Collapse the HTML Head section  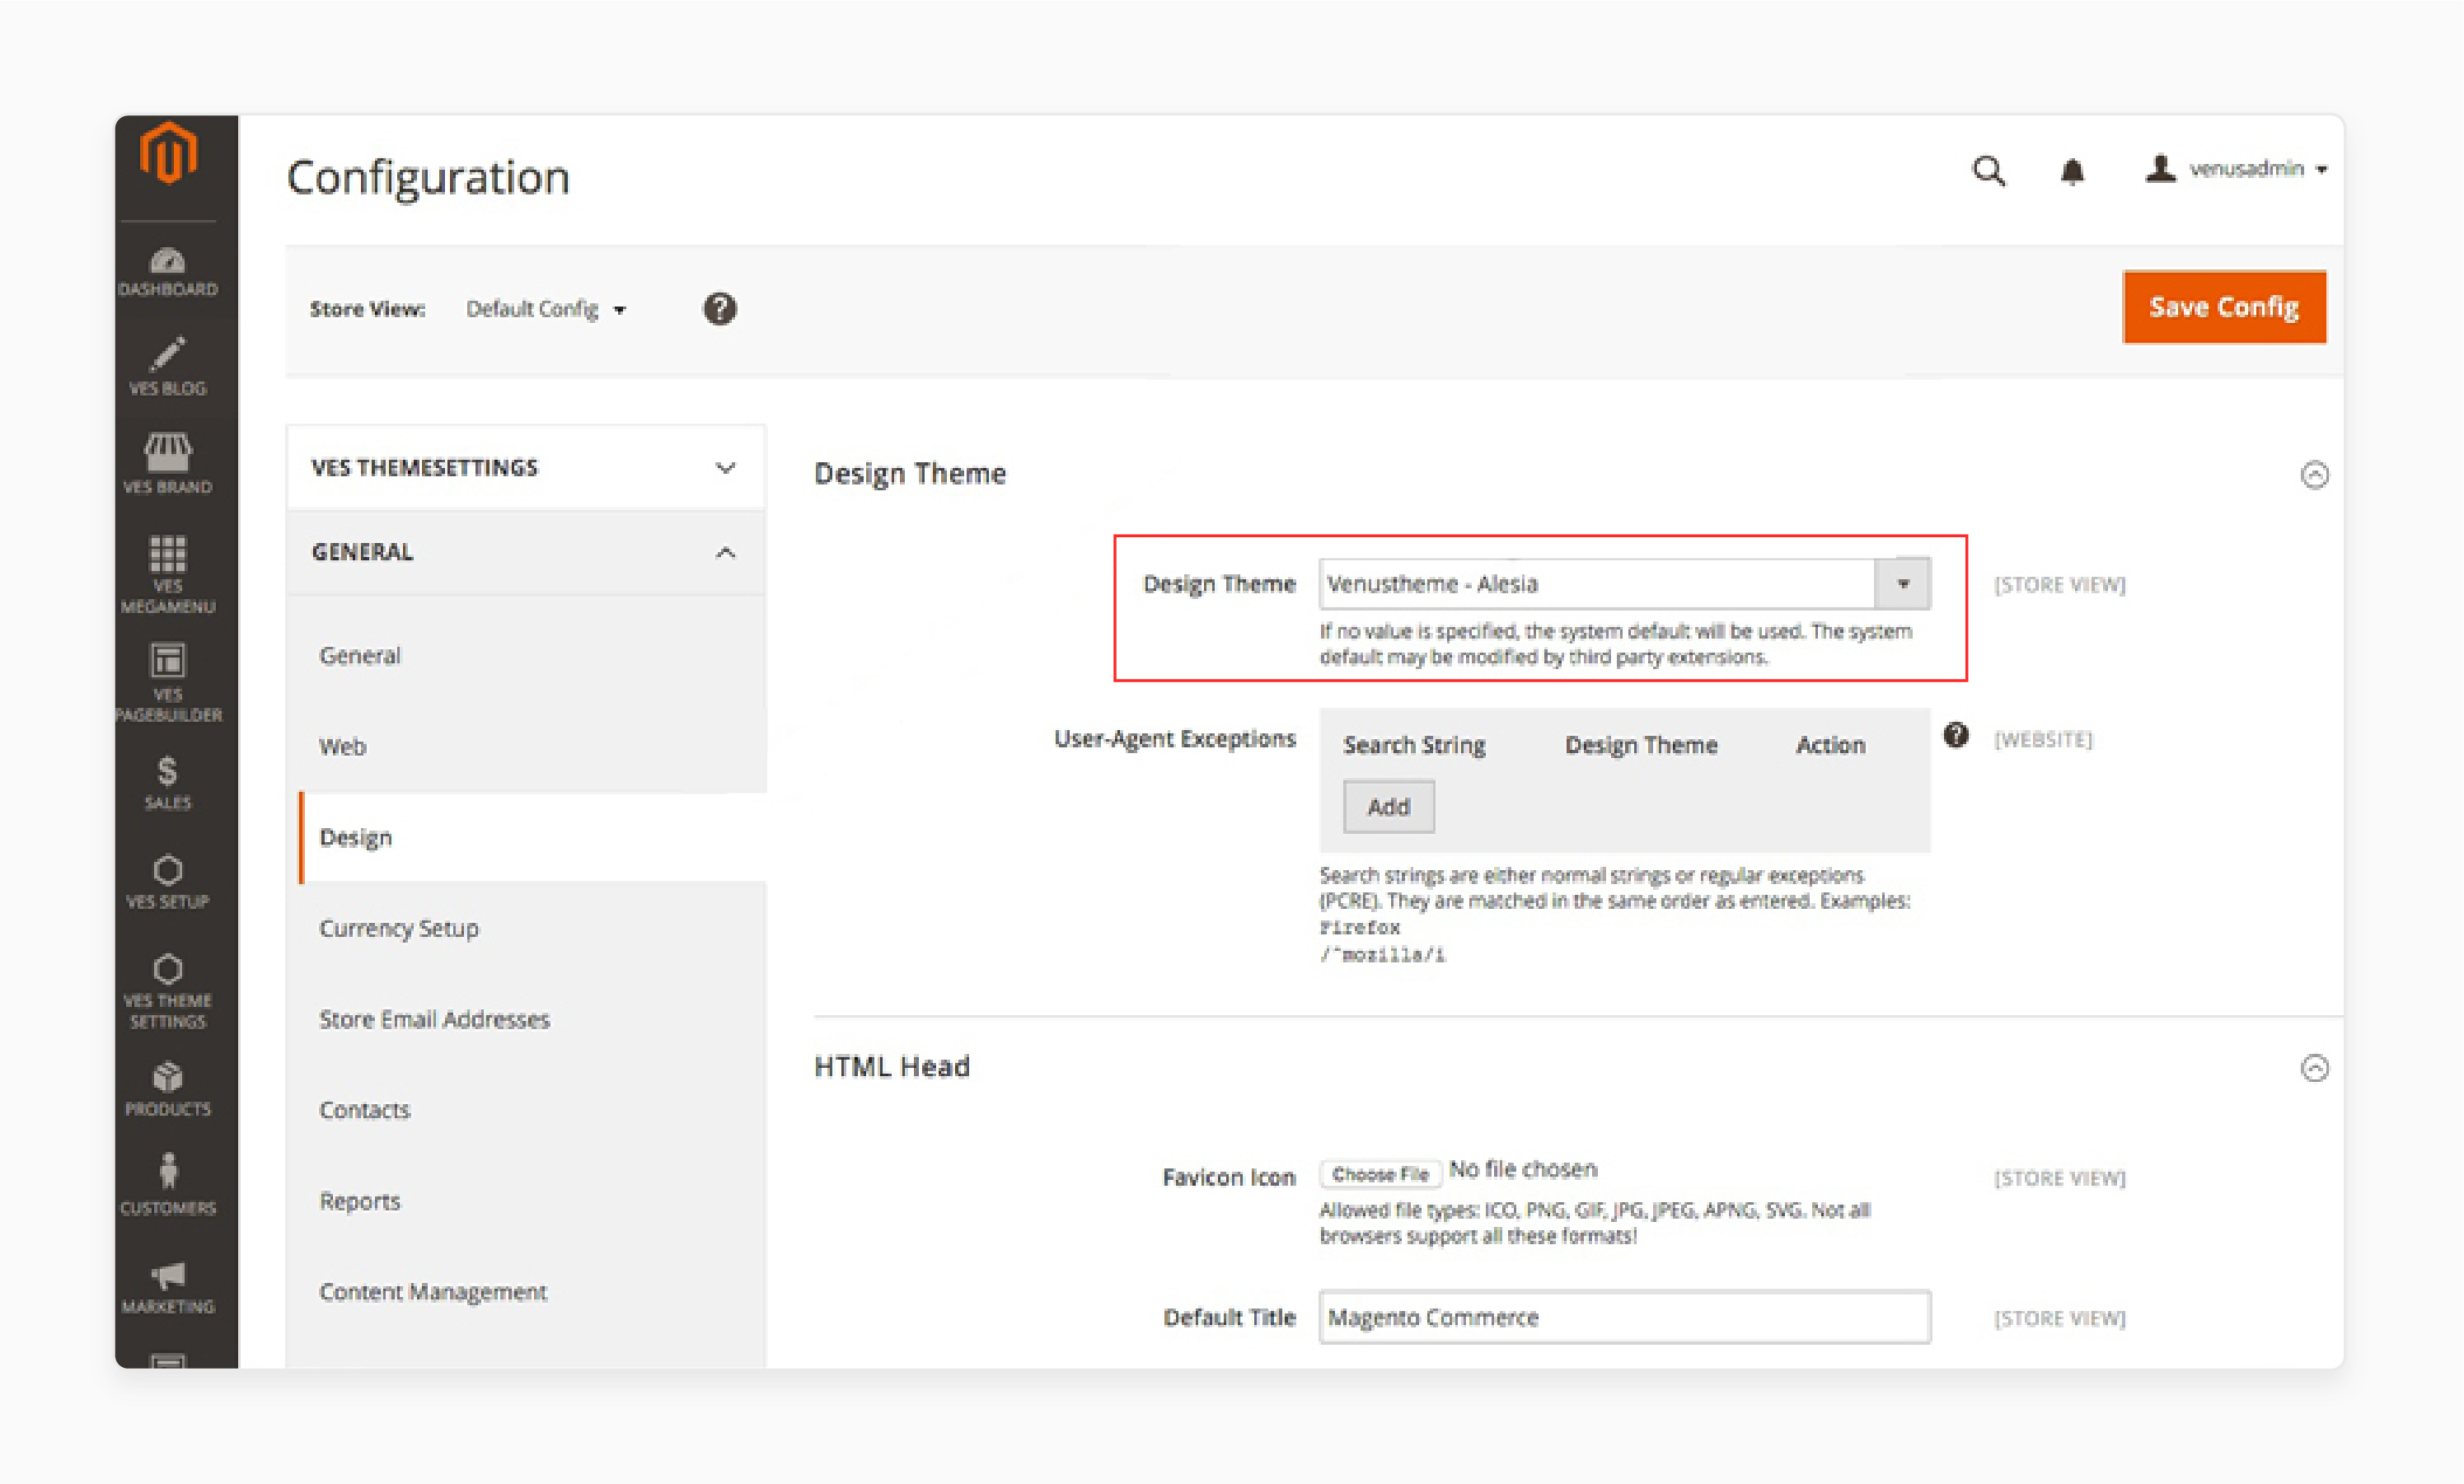2314,1068
